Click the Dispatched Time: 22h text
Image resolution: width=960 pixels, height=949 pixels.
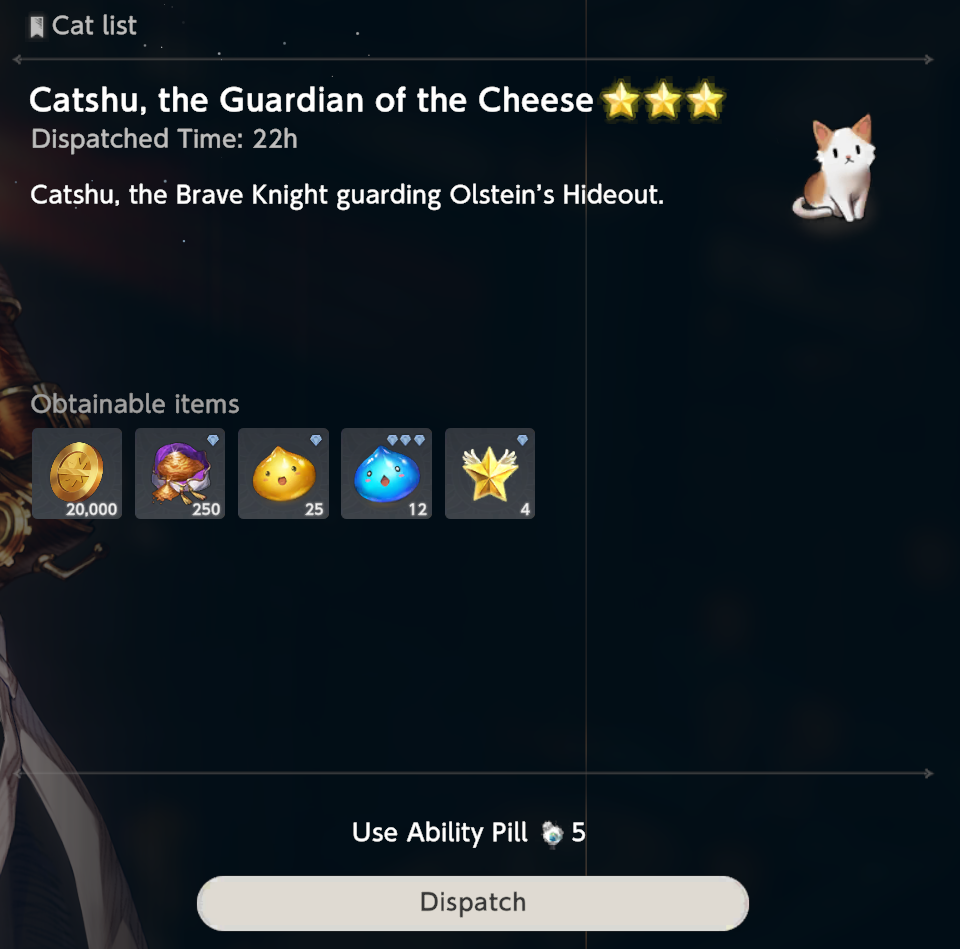point(165,139)
